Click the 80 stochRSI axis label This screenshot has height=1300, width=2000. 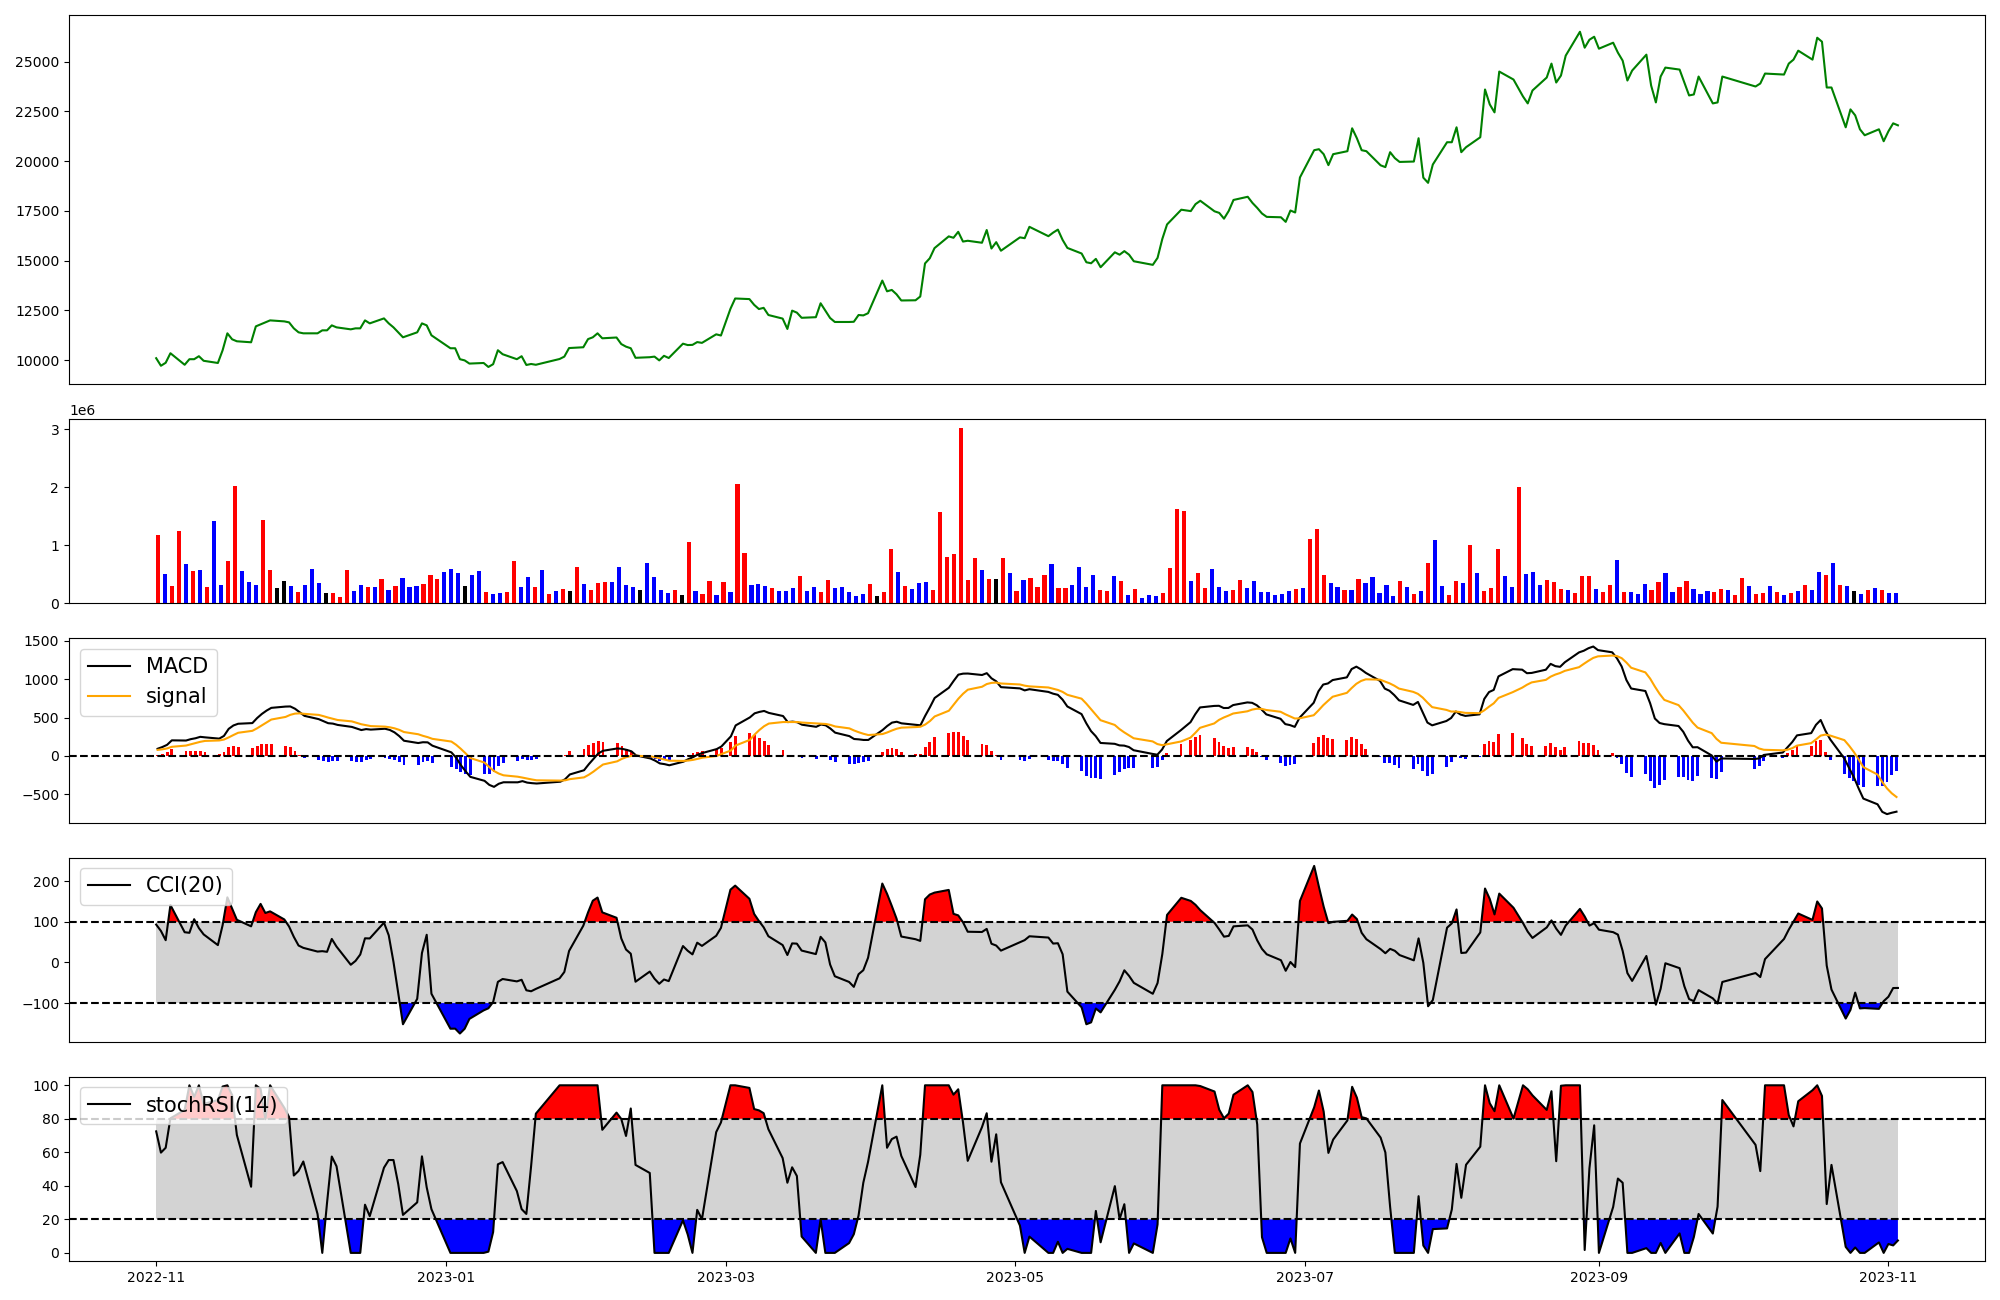point(51,1119)
